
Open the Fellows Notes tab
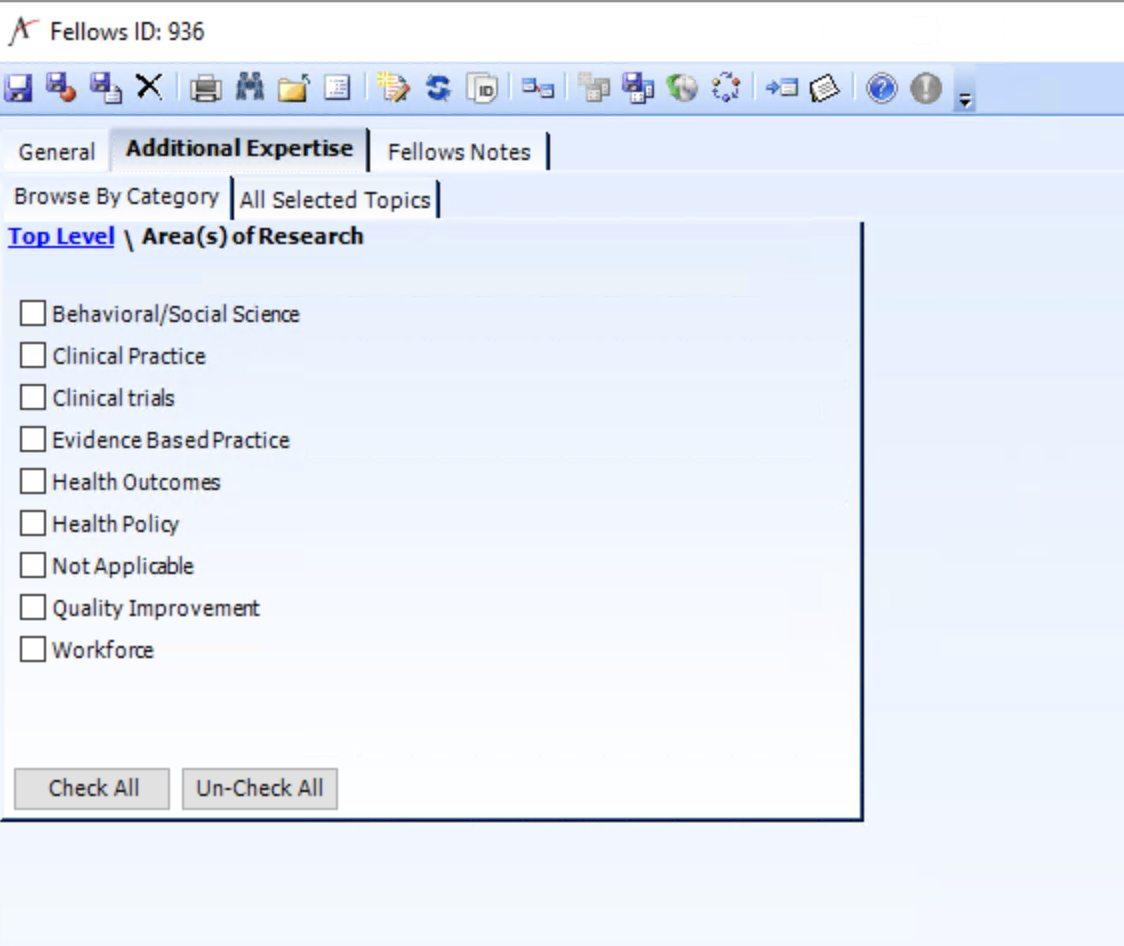459,152
